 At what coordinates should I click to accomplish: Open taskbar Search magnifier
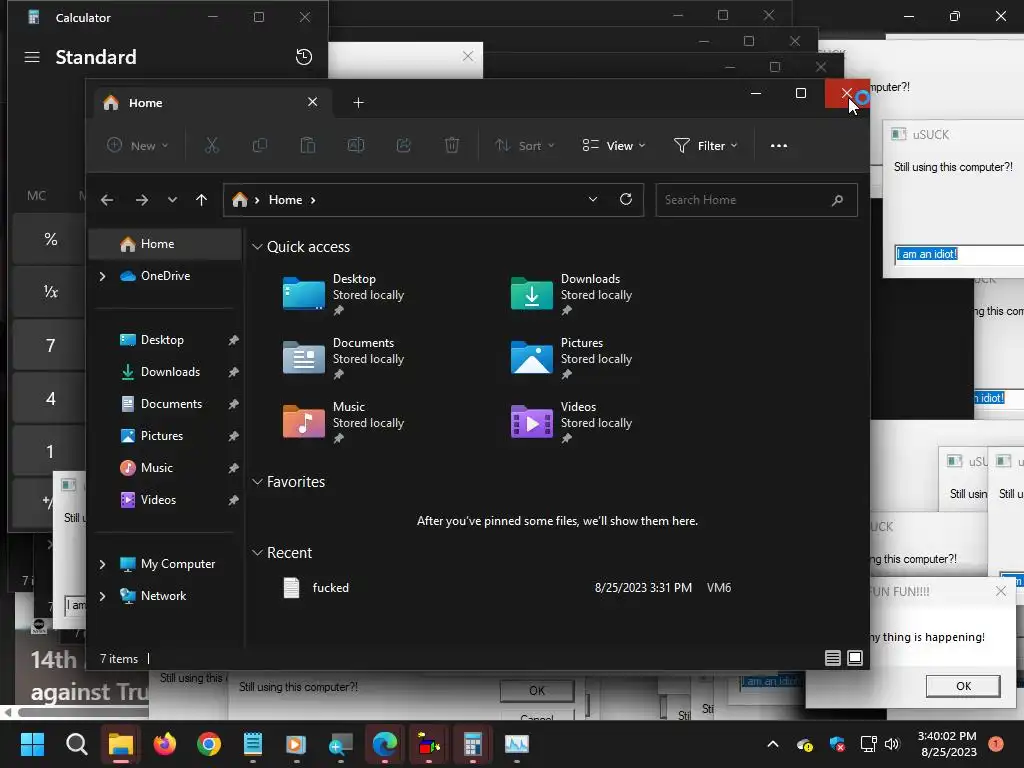[x=76, y=744]
